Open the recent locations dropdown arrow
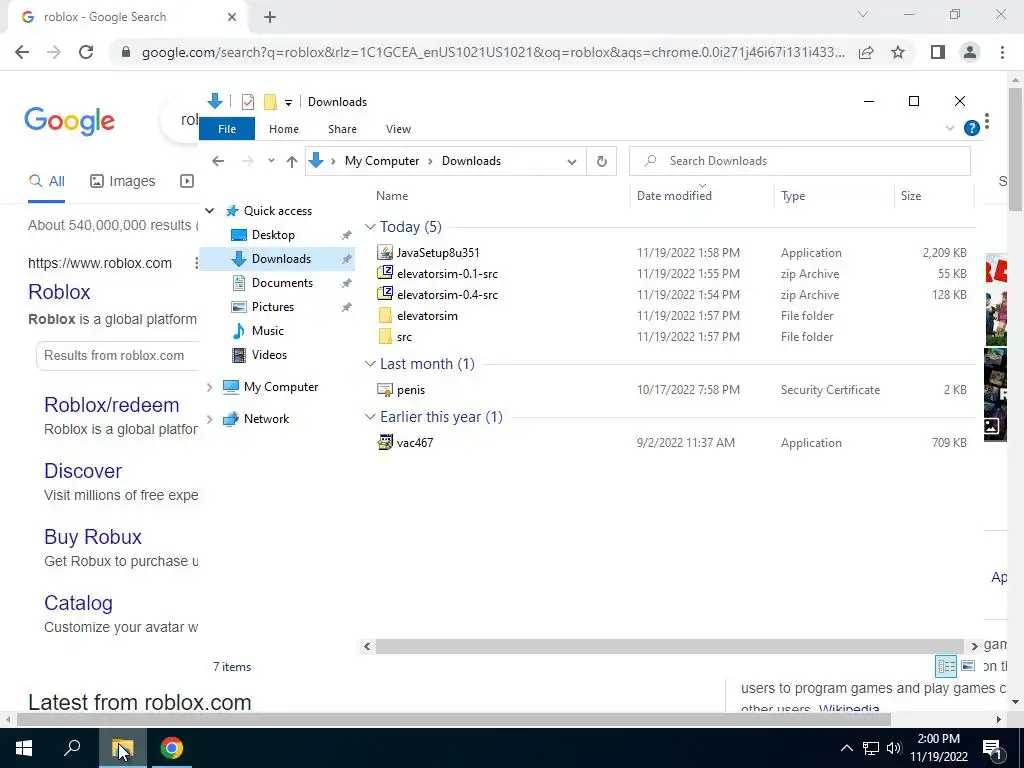Screen dimensions: 1024x768 click(x=270, y=161)
